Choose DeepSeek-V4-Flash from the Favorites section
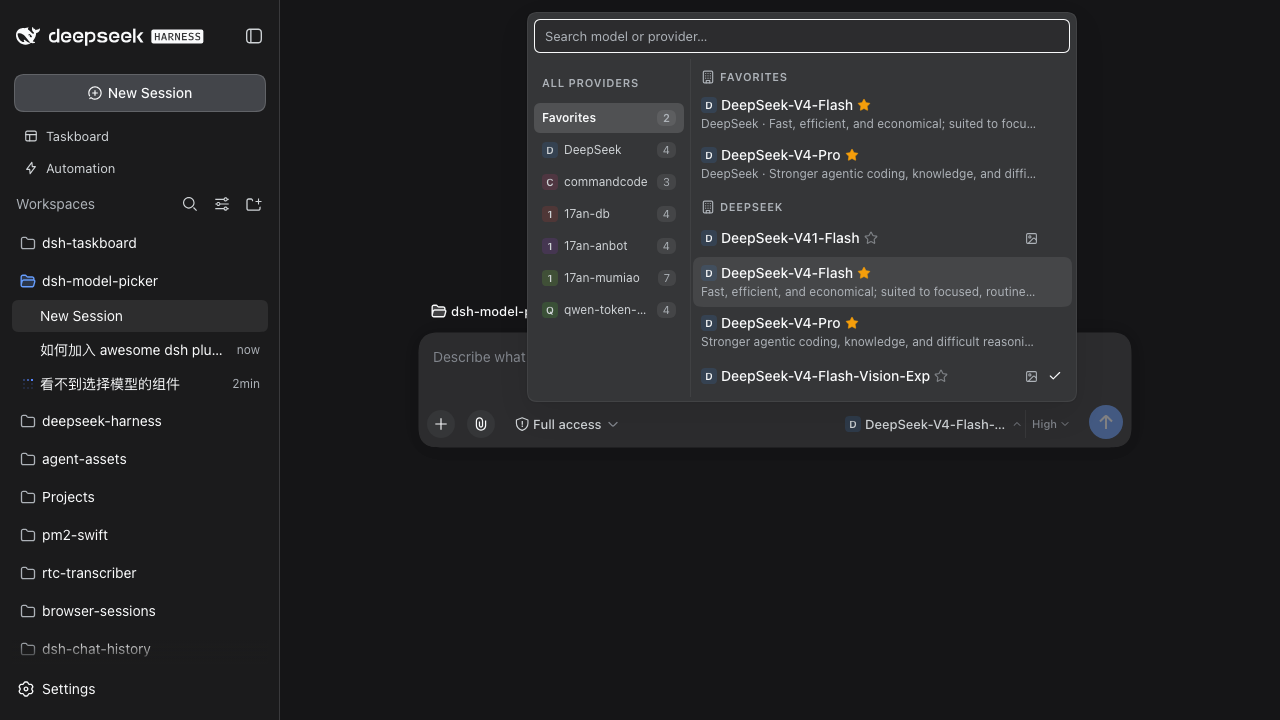1280x720 pixels. click(882, 114)
